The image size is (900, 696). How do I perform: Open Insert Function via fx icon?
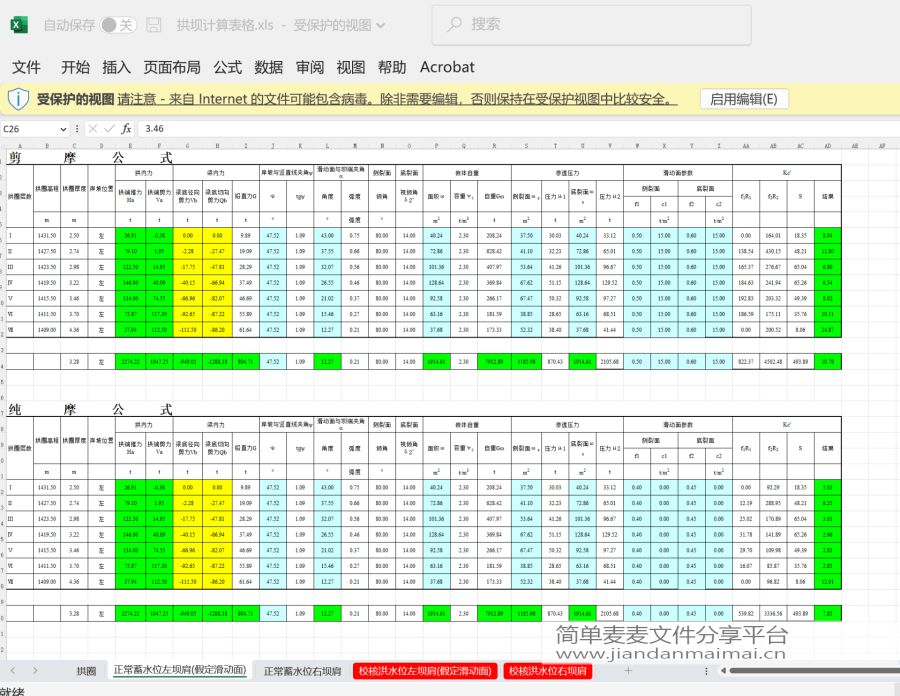(x=126, y=129)
